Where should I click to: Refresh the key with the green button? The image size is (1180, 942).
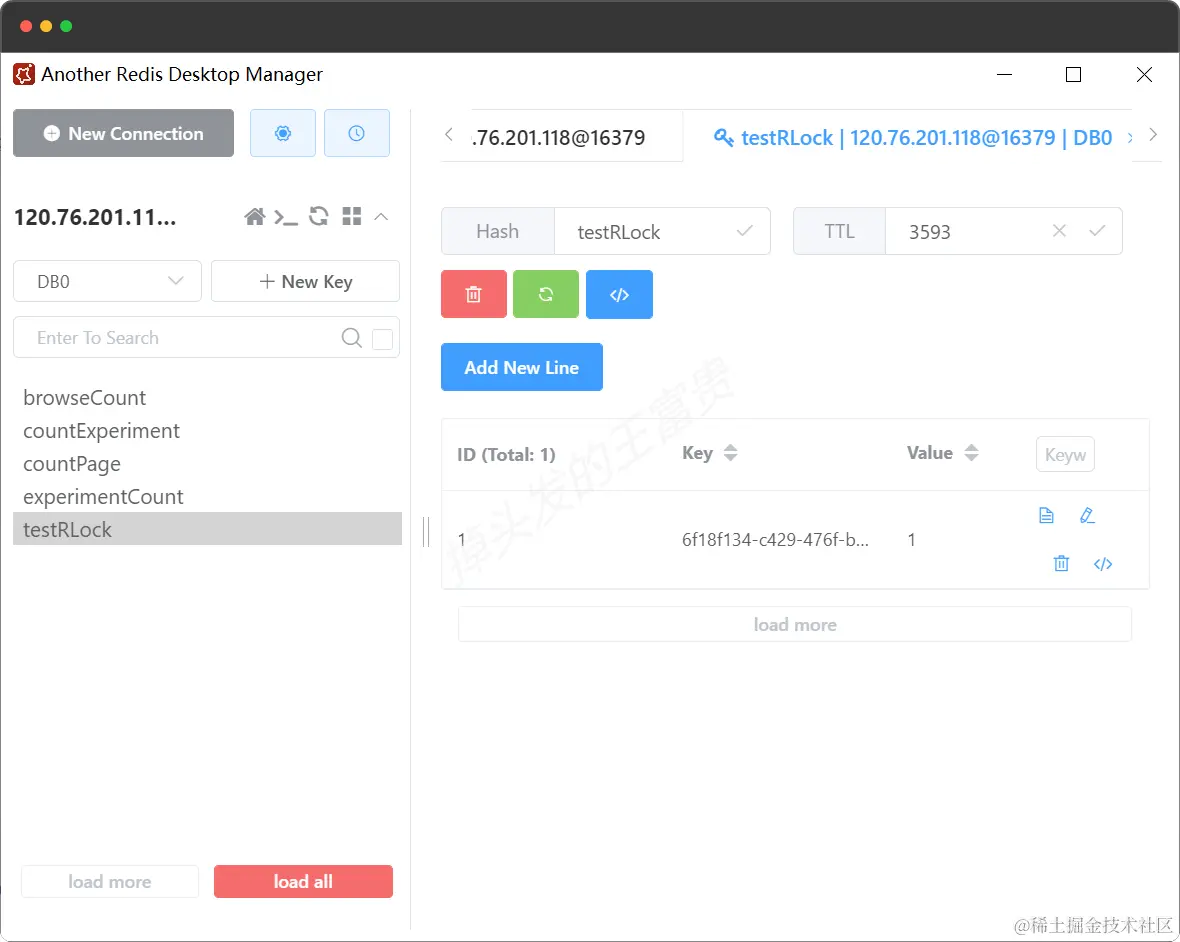(546, 294)
